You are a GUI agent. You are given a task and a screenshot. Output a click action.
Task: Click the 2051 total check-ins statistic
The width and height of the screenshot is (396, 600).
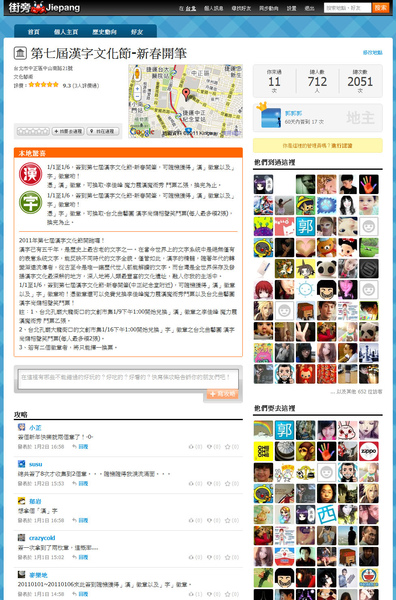[360, 82]
